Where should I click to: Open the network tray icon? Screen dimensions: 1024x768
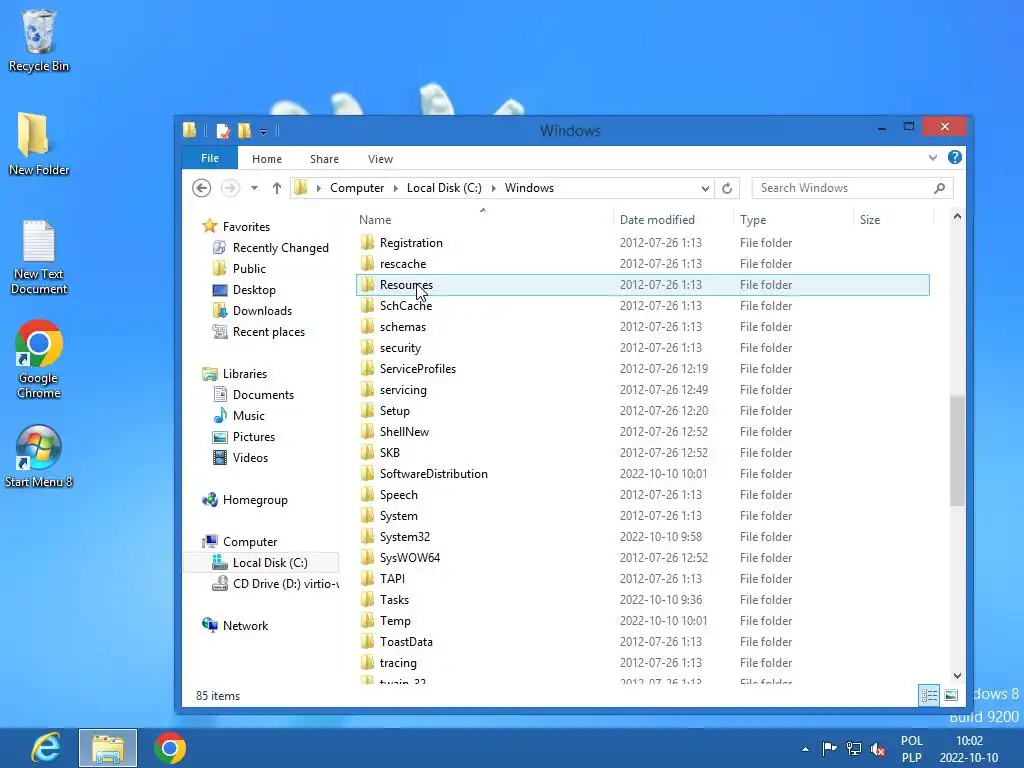point(854,748)
